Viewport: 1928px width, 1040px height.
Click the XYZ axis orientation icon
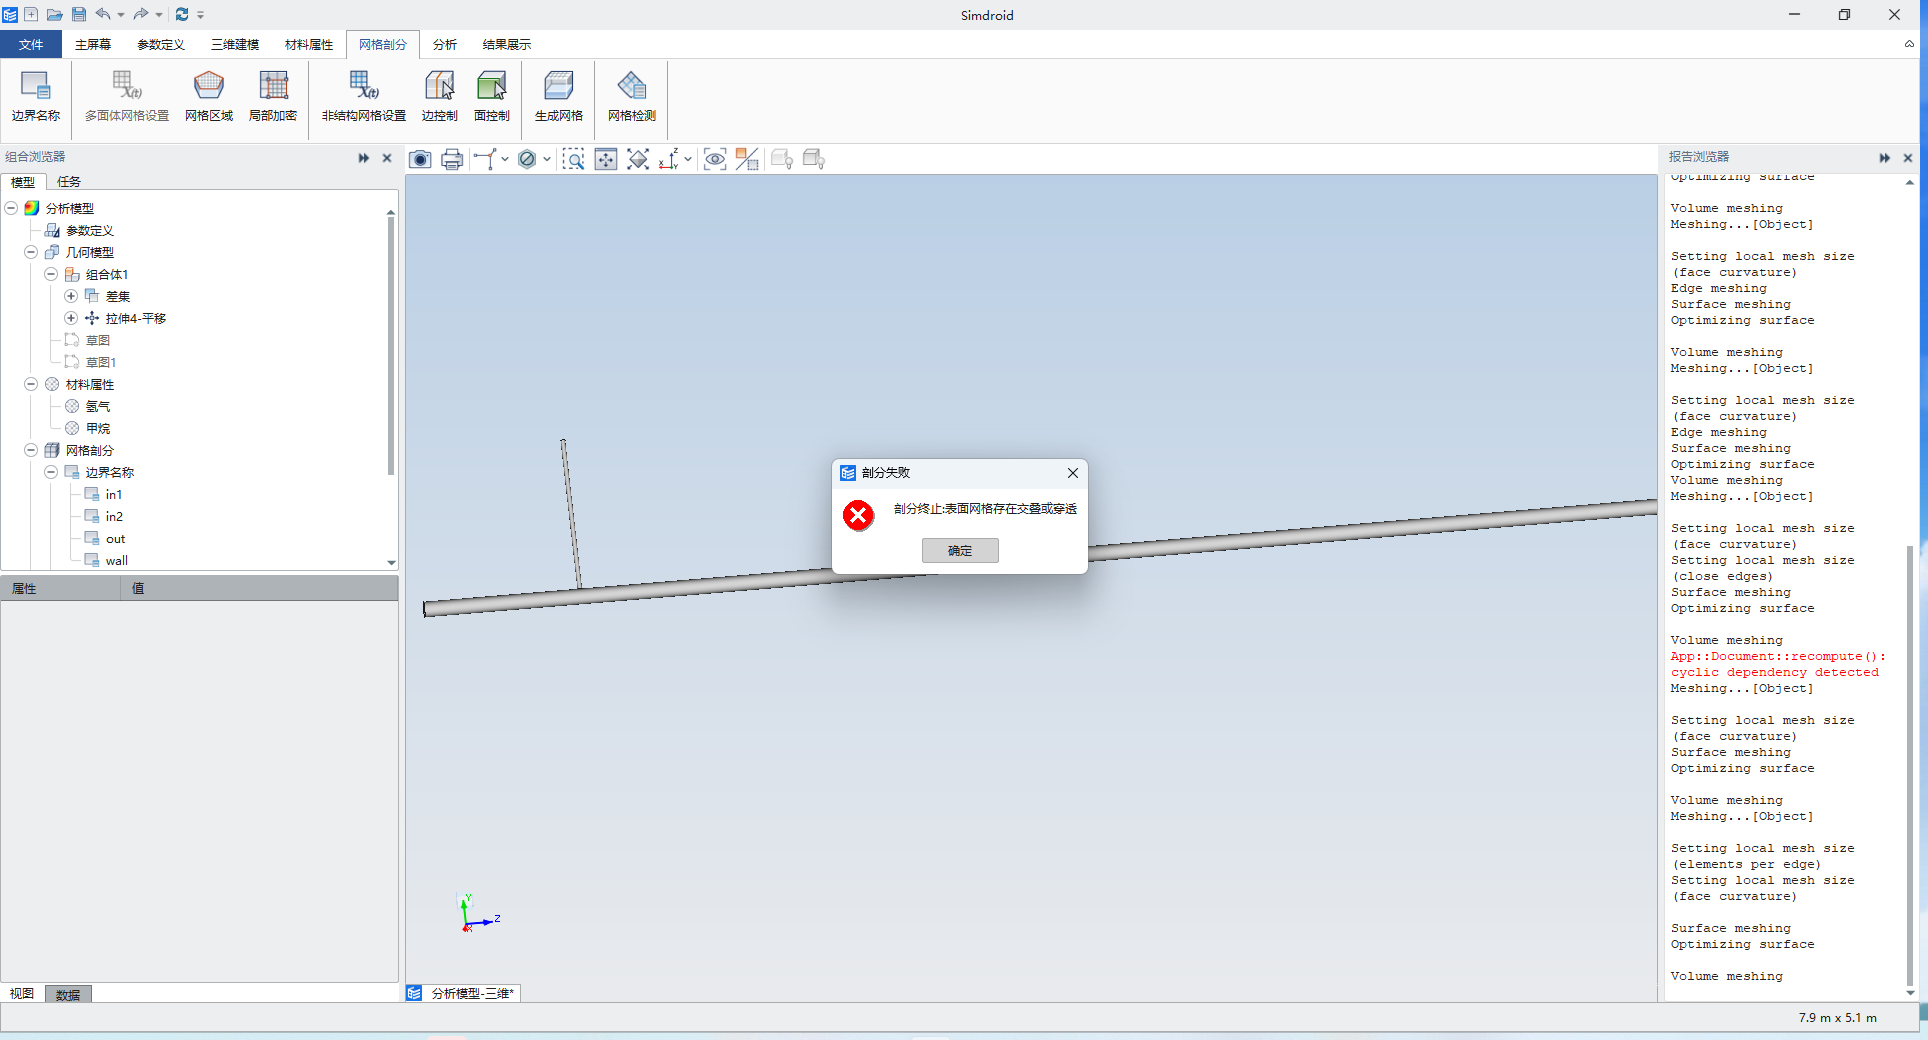pyautogui.click(x=669, y=159)
